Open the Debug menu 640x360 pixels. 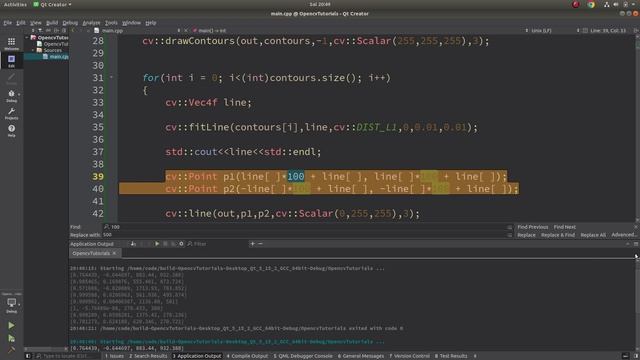click(x=70, y=23)
